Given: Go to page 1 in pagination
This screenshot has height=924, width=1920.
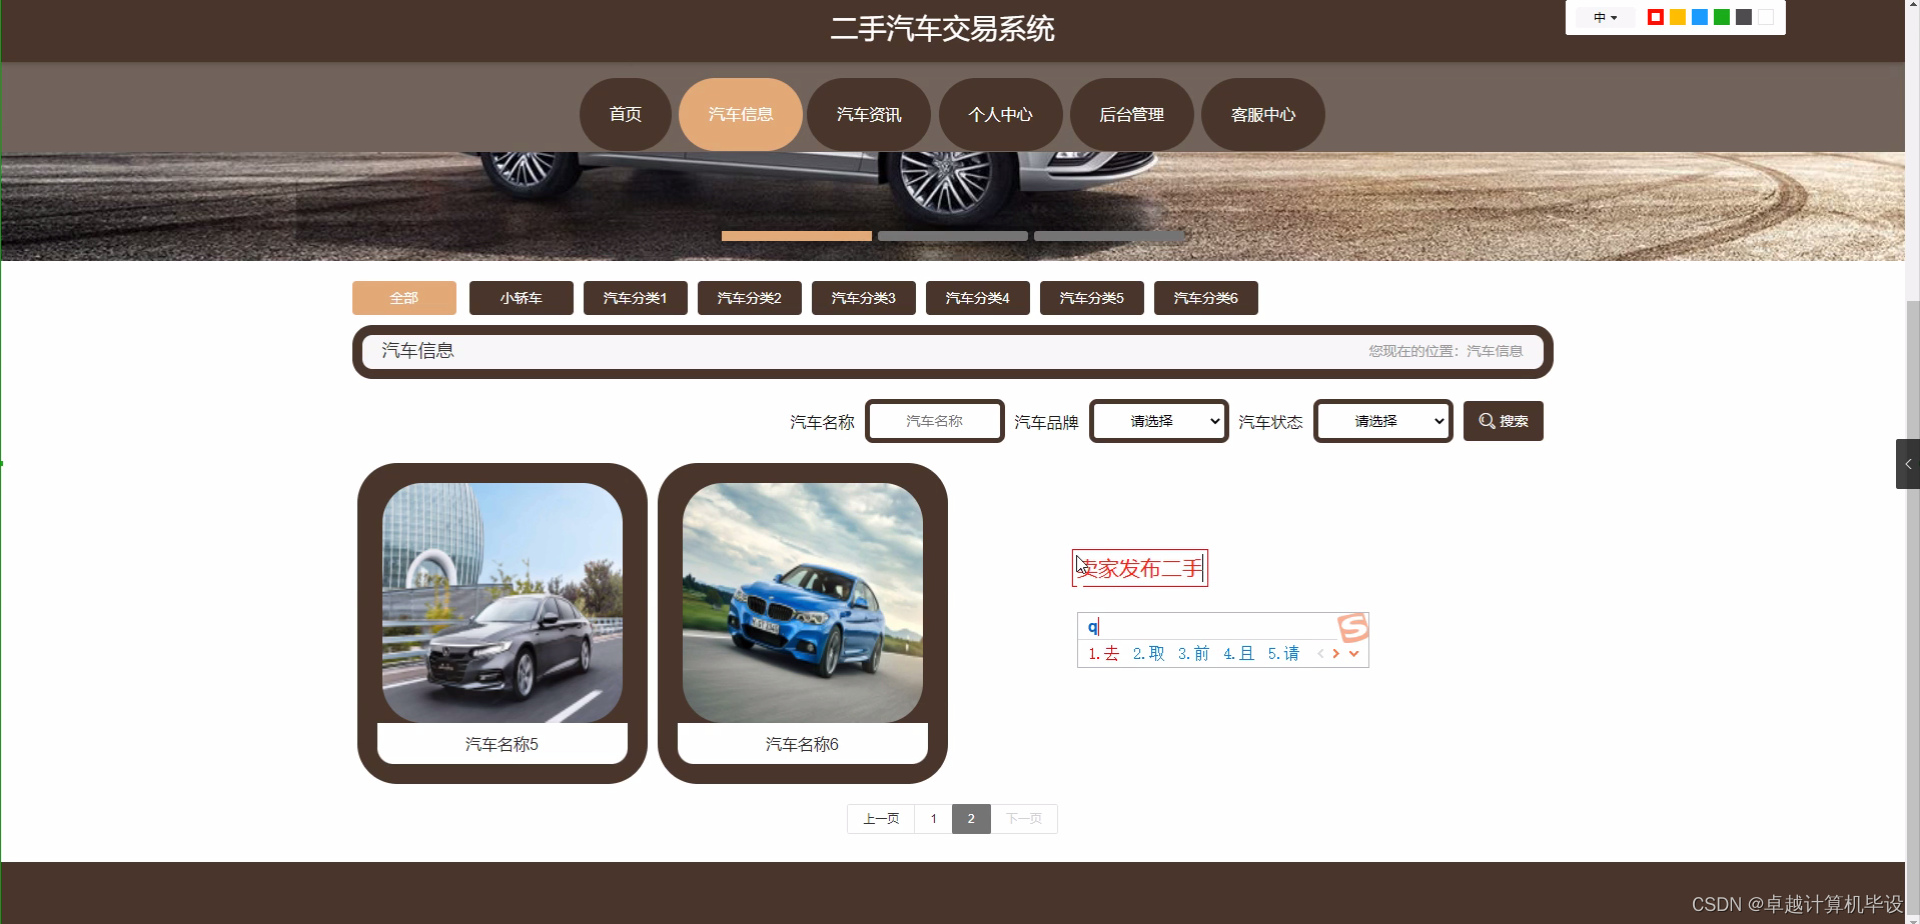Looking at the screenshot, I should (x=933, y=818).
